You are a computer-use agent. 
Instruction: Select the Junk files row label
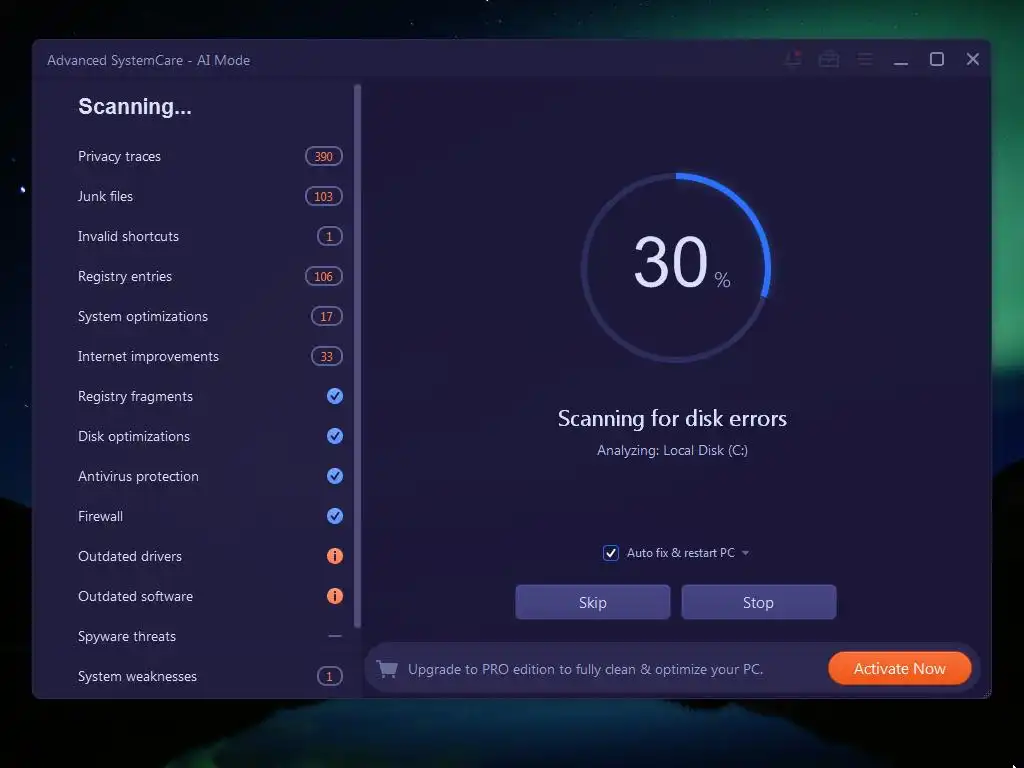coord(105,196)
